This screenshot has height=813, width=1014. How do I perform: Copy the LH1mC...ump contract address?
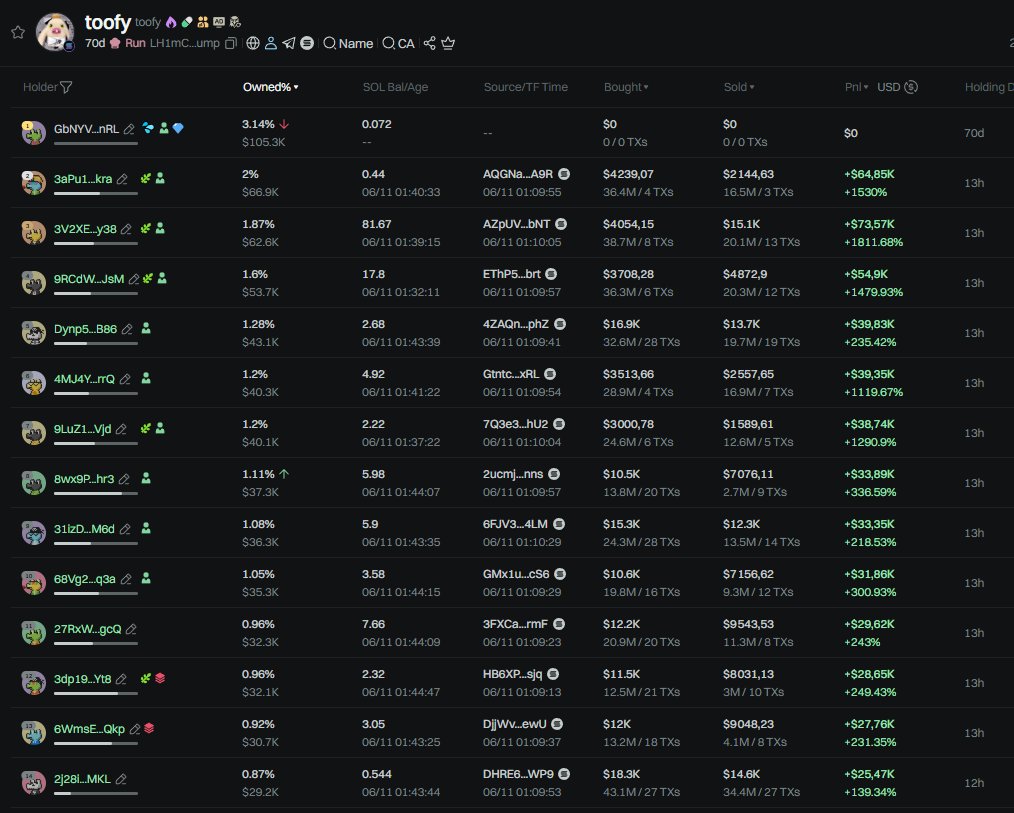(x=230, y=43)
